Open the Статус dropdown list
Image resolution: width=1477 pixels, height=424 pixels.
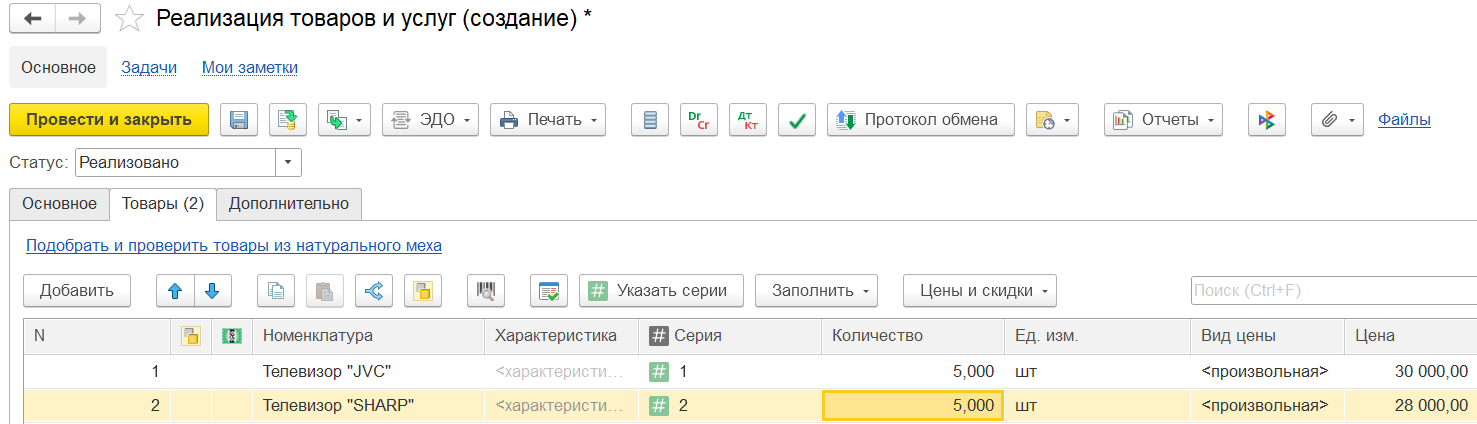pyautogui.click(x=288, y=162)
